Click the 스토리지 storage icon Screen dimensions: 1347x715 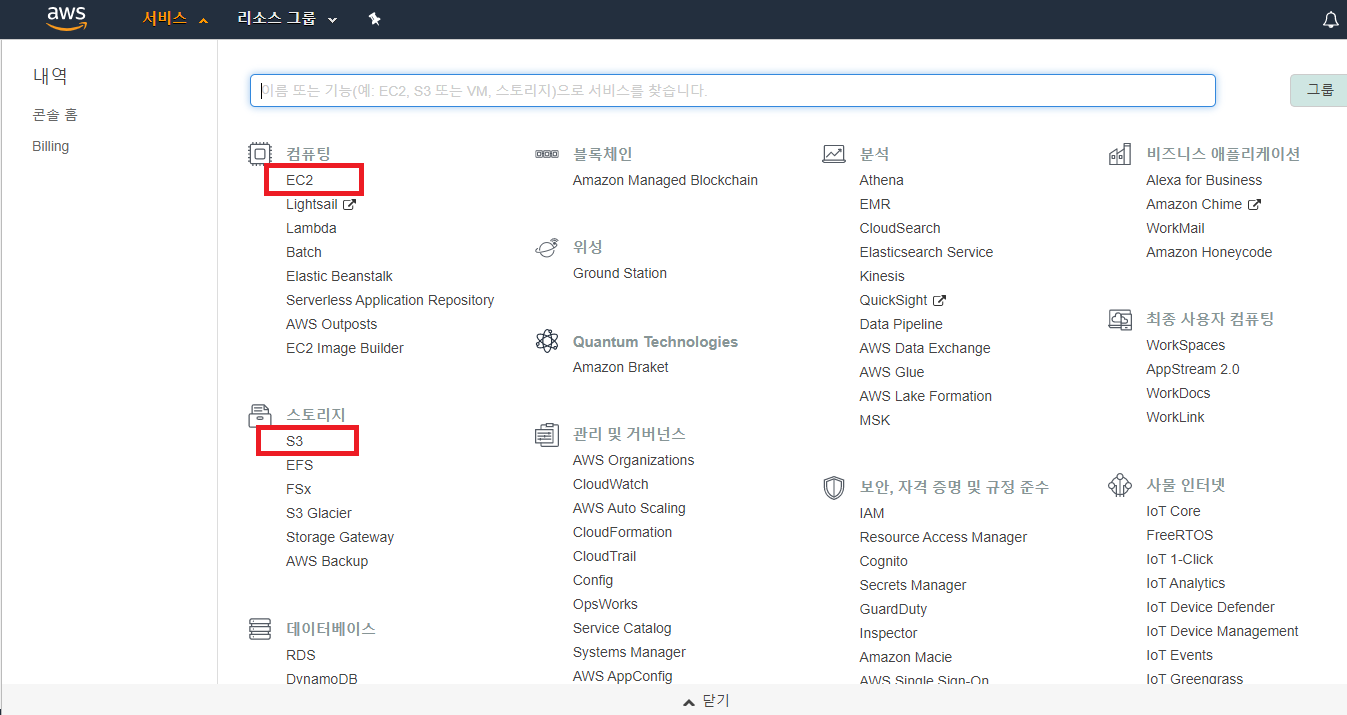260,415
